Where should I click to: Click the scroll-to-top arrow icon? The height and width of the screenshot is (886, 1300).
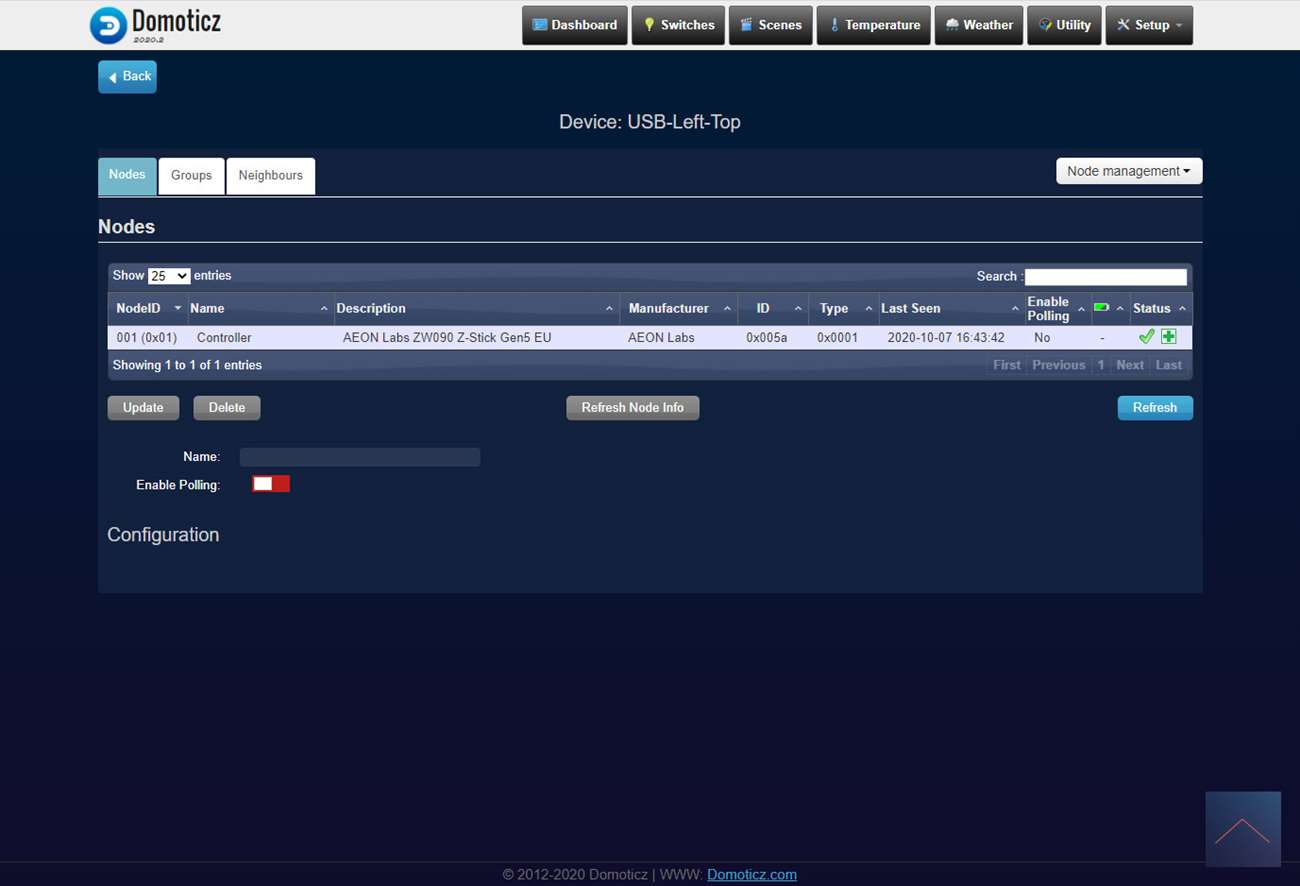pyautogui.click(x=1242, y=829)
